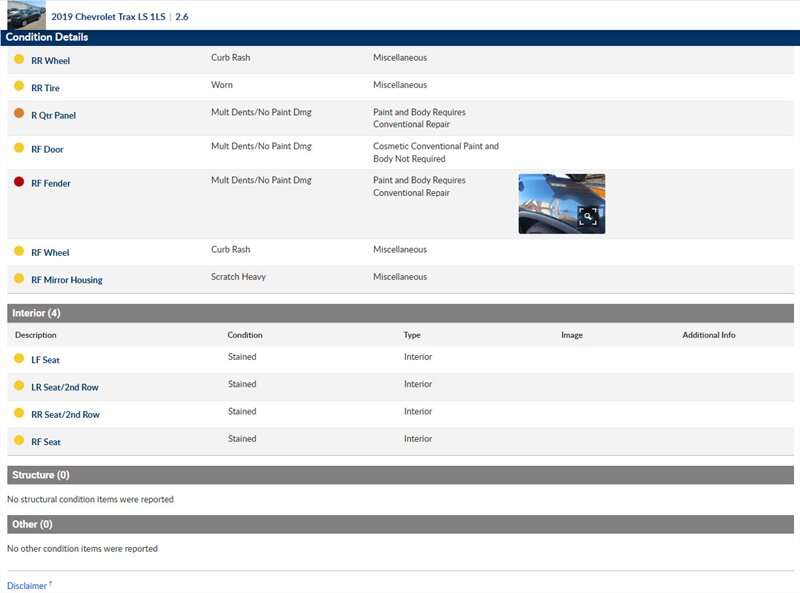This screenshot has width=800, height=593.
Task: Expand the Structure (0) section header
Action: [400, 475]
